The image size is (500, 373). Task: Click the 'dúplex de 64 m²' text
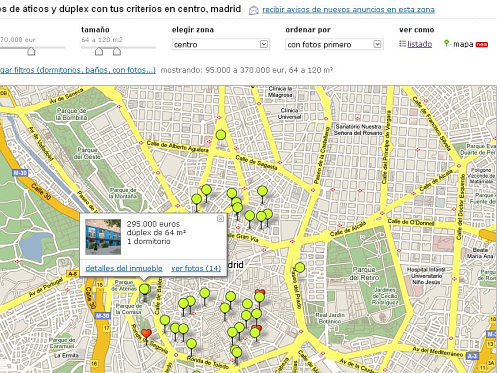pos(156,233)
